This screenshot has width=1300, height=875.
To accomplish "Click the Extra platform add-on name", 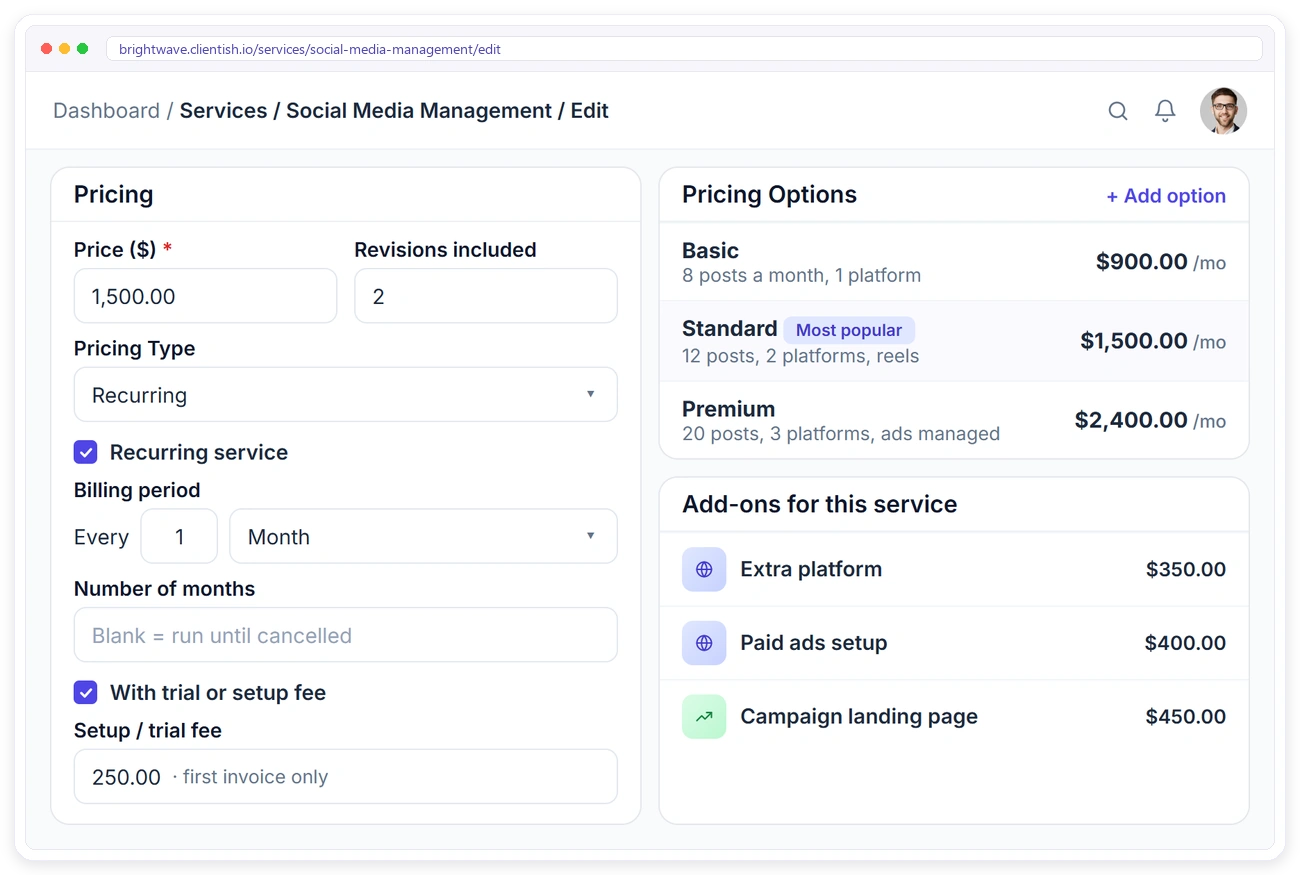I will pyautogui.click(x=811, y=569).
